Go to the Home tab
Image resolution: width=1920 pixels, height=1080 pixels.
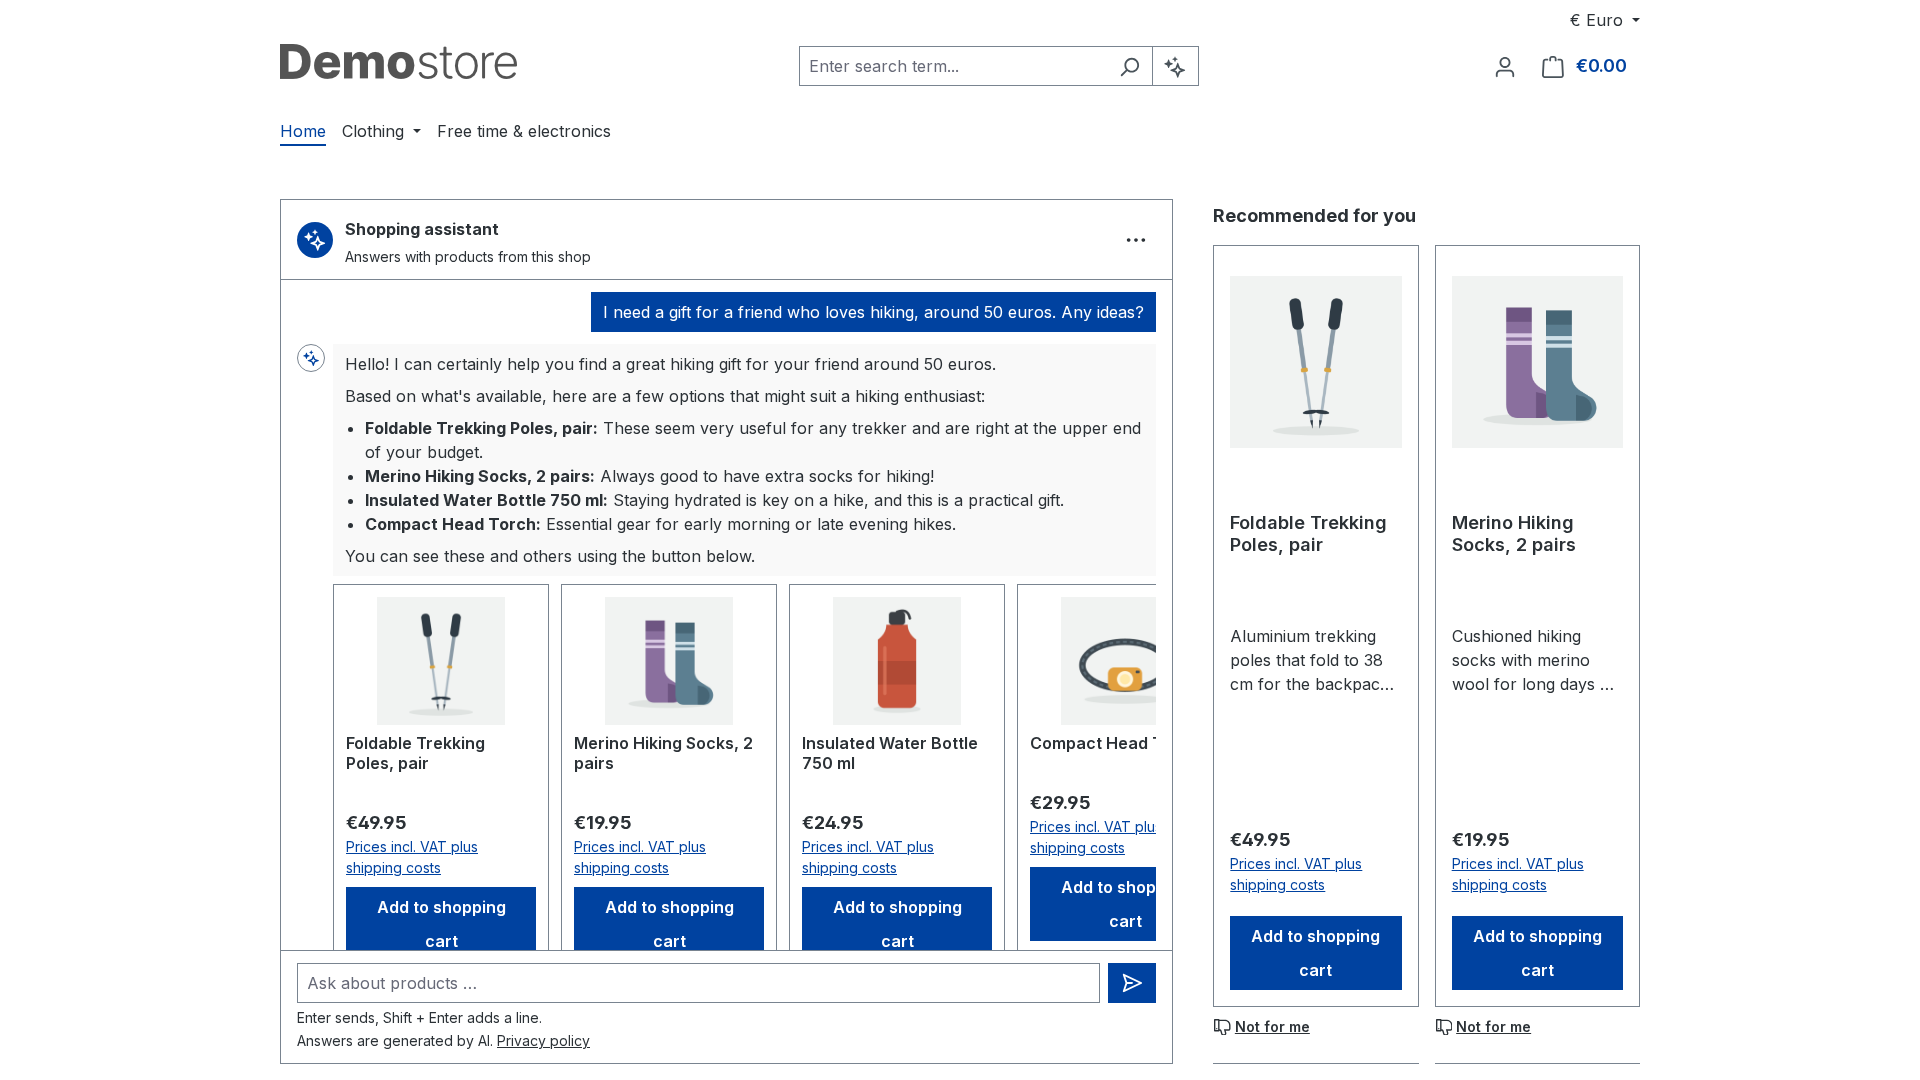(x=303, y=131)
